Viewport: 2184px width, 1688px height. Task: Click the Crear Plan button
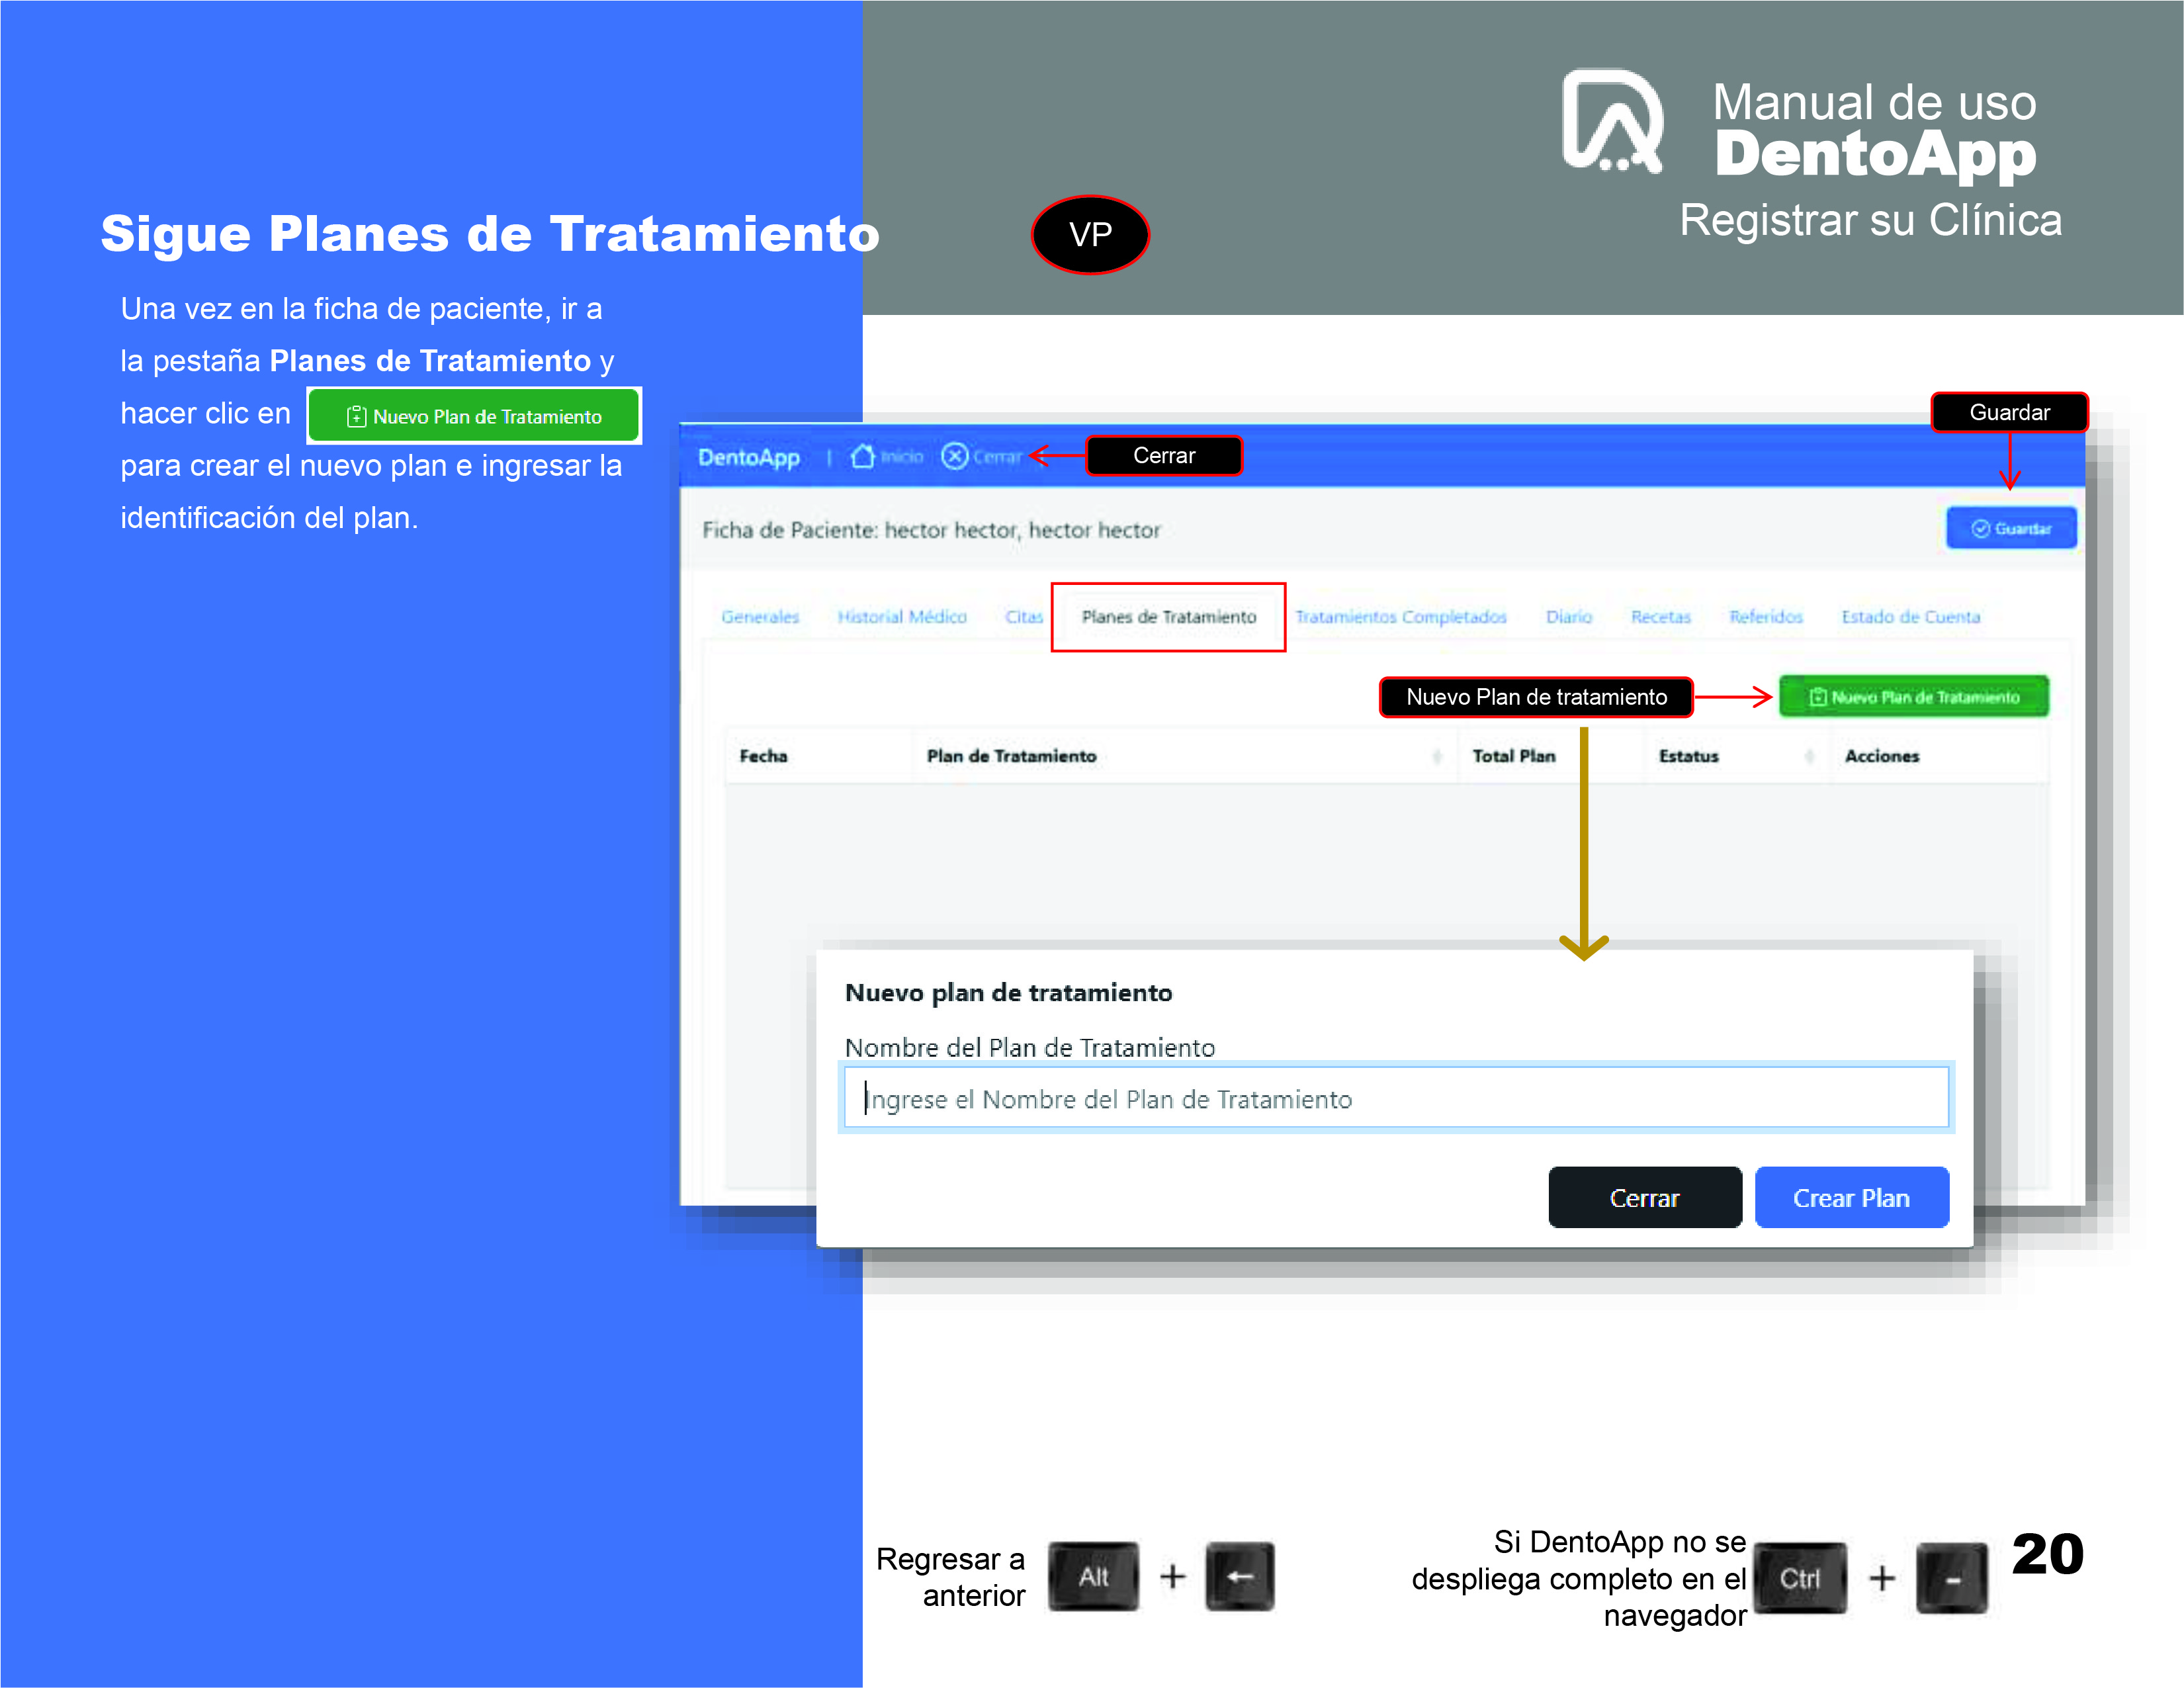point(1852,1197)
